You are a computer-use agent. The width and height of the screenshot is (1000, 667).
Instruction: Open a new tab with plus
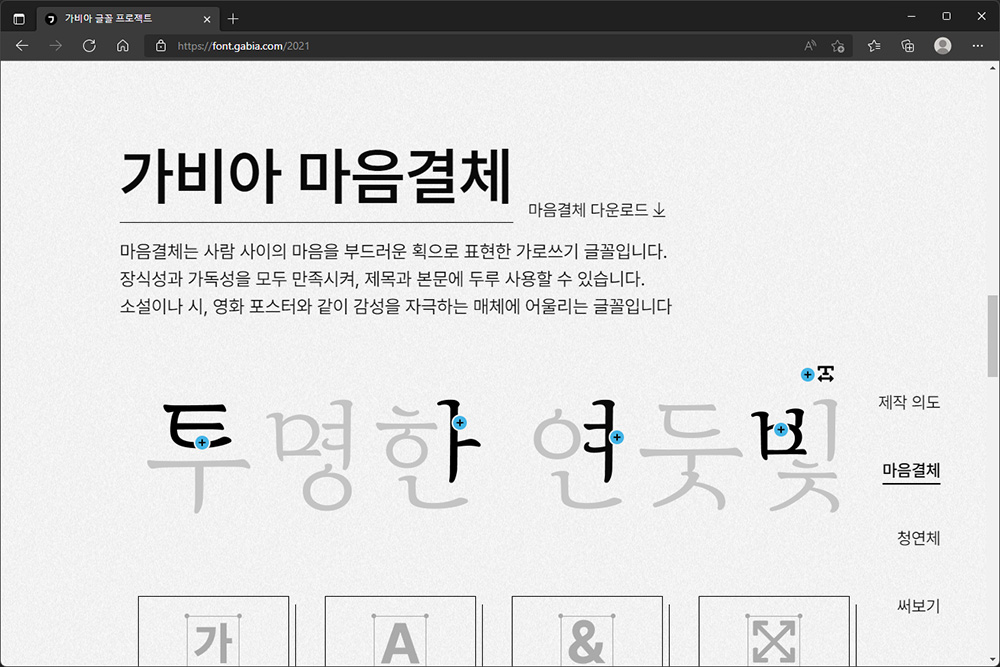coord(233,18)
